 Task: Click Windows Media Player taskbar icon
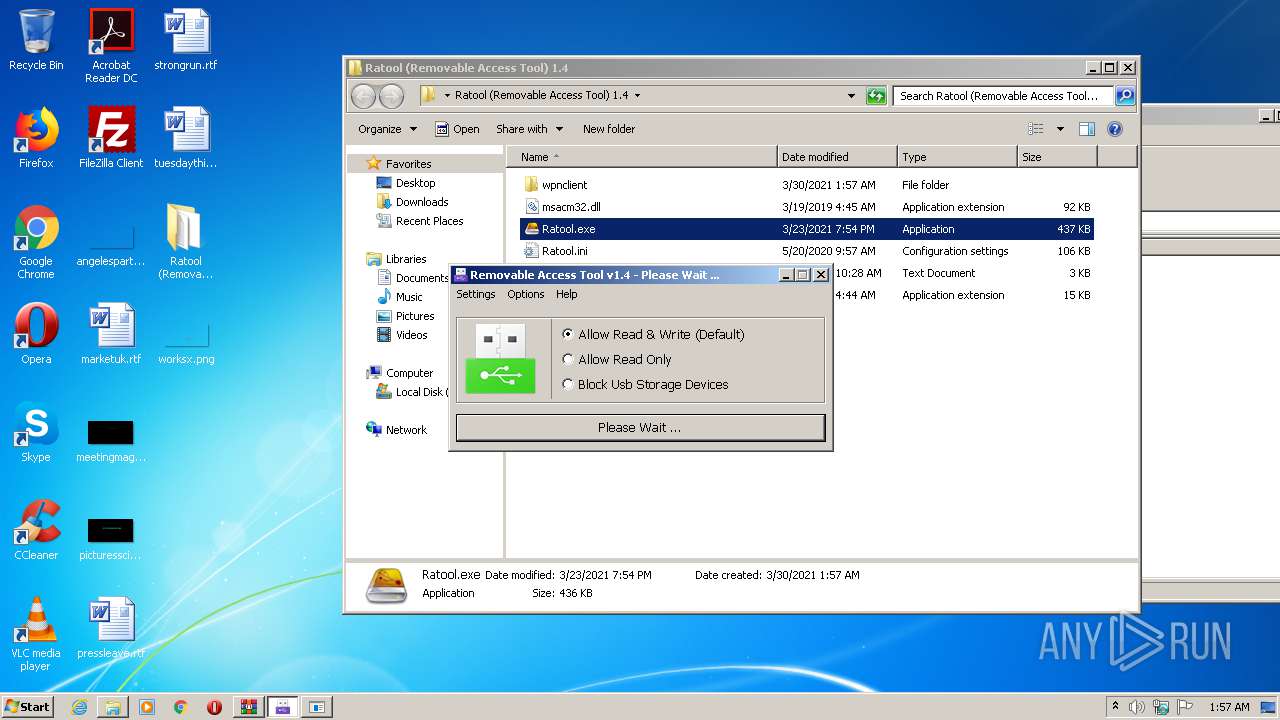click(x=147, y=707)
